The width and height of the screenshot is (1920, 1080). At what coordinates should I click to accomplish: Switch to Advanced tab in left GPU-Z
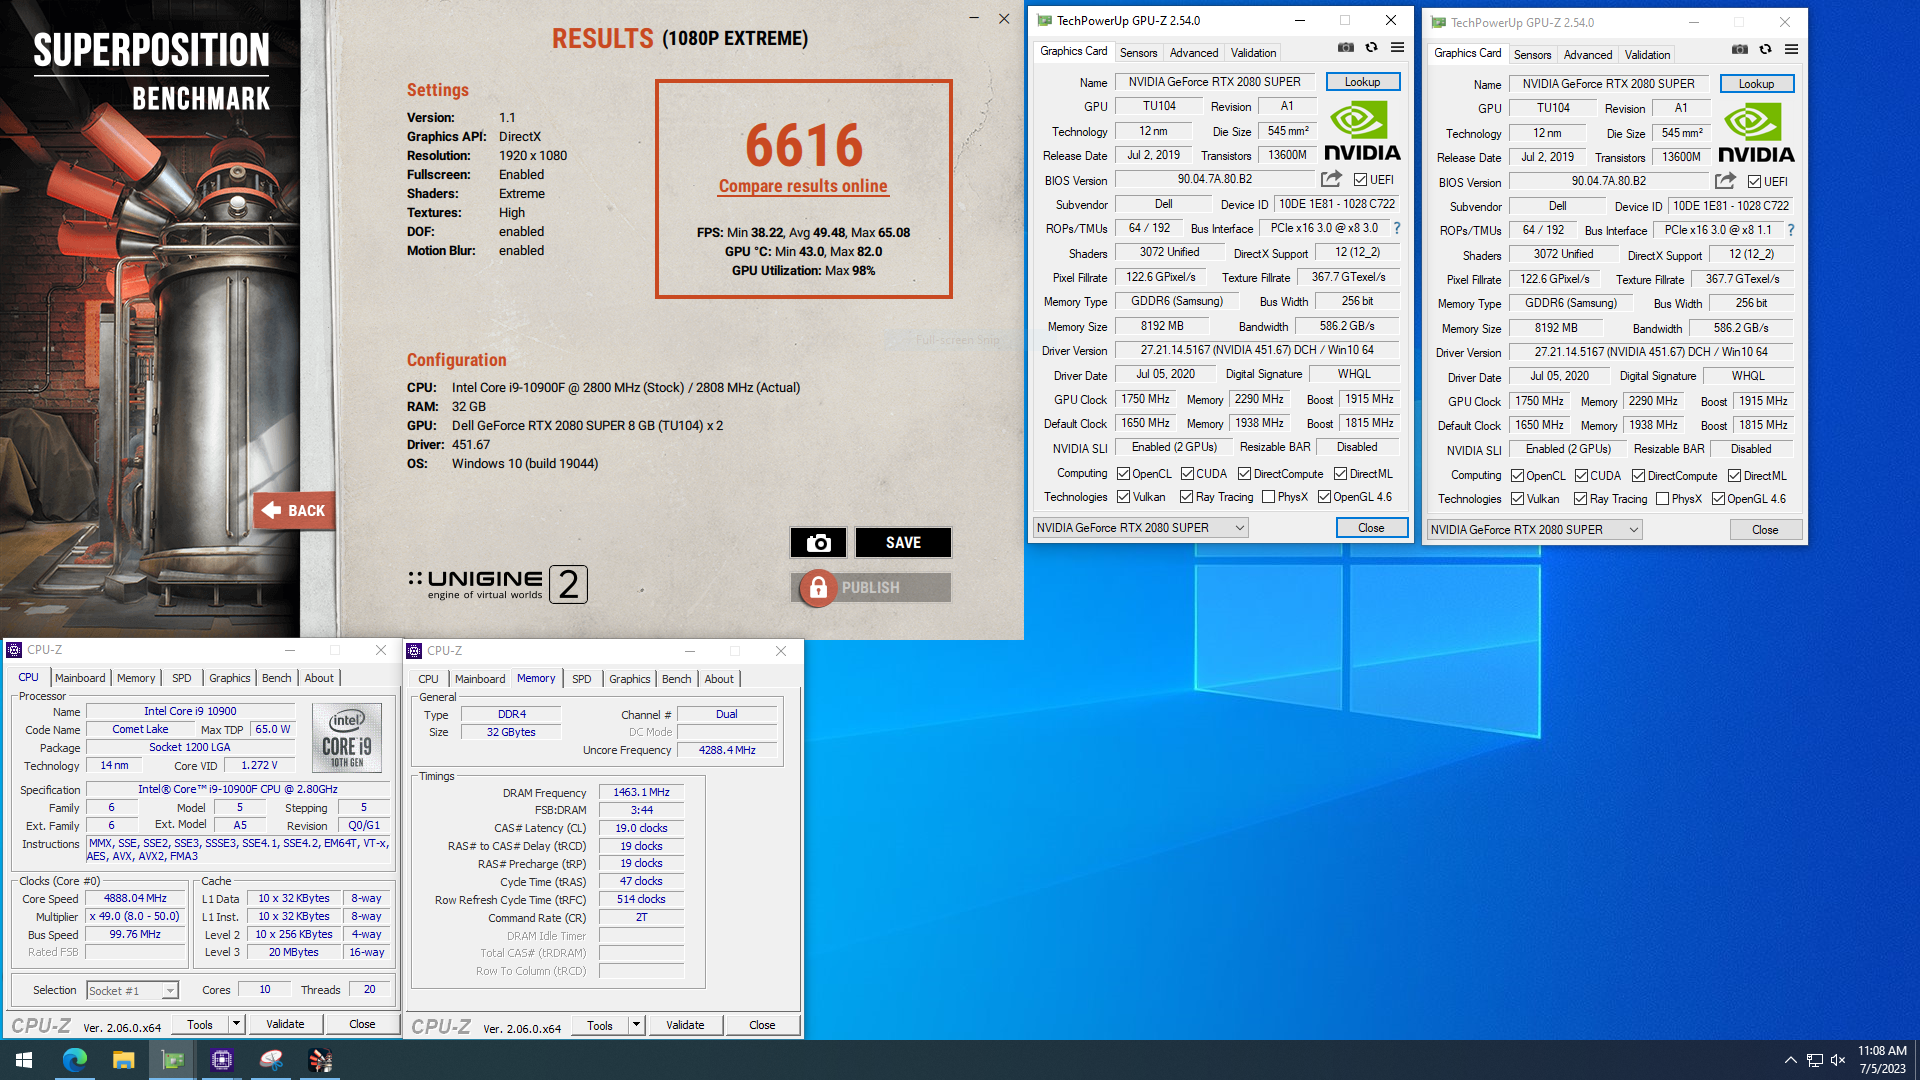(x=1193, y=53)
